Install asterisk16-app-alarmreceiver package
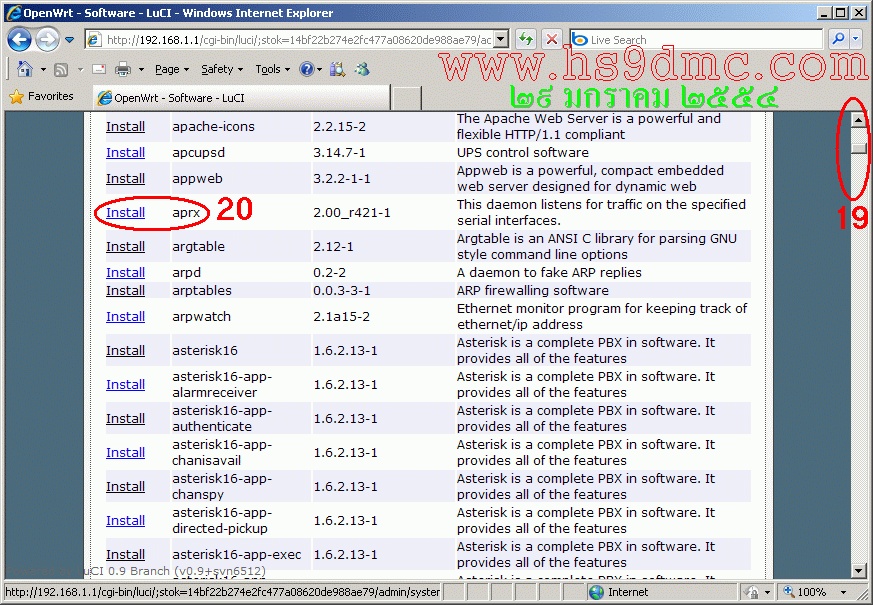The height and width of the screenshot is (605, 873). click(x=125, y=385)
